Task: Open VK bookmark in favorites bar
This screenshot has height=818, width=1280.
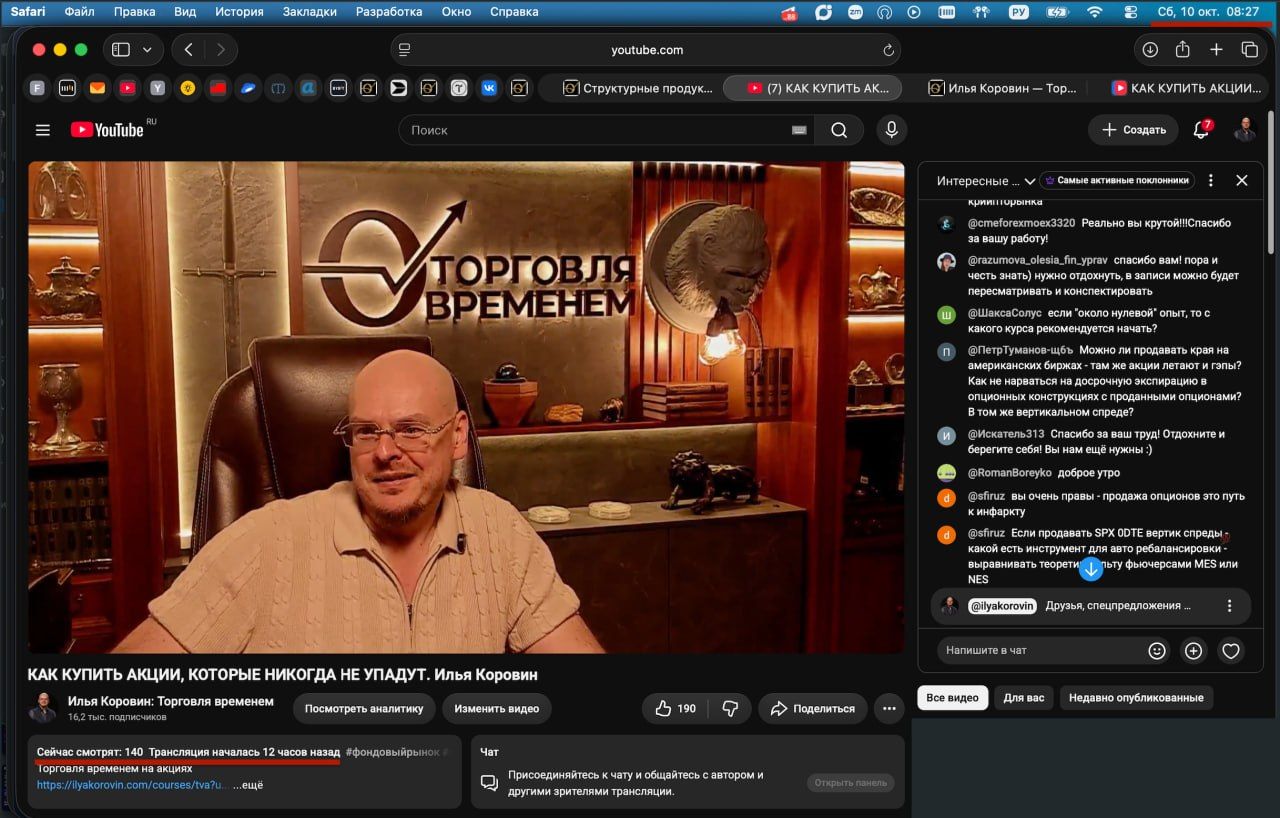Action: click(489, 88)
